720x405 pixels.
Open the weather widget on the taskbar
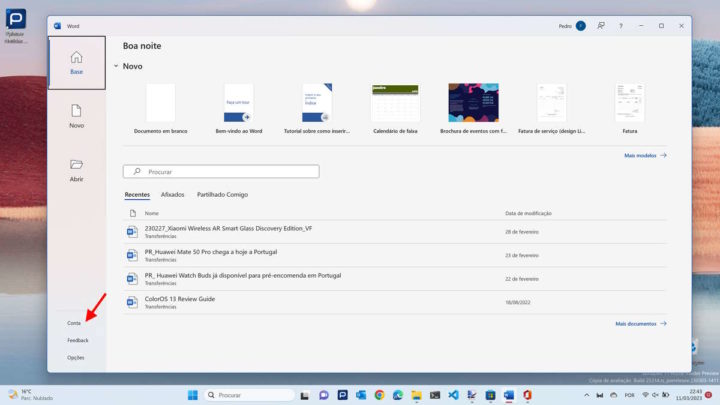click(30, 395)
